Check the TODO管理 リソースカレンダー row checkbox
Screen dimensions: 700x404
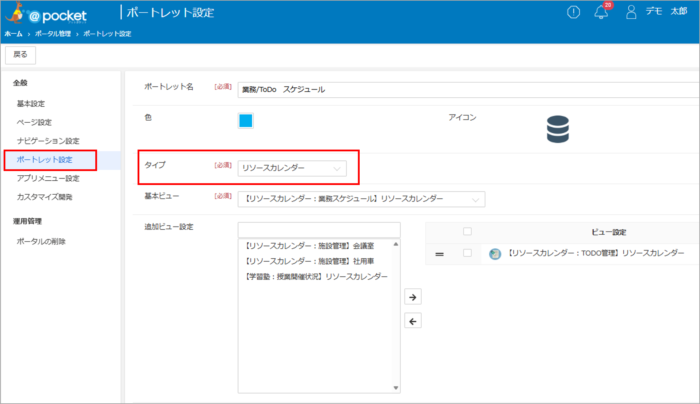click(467, 253)
